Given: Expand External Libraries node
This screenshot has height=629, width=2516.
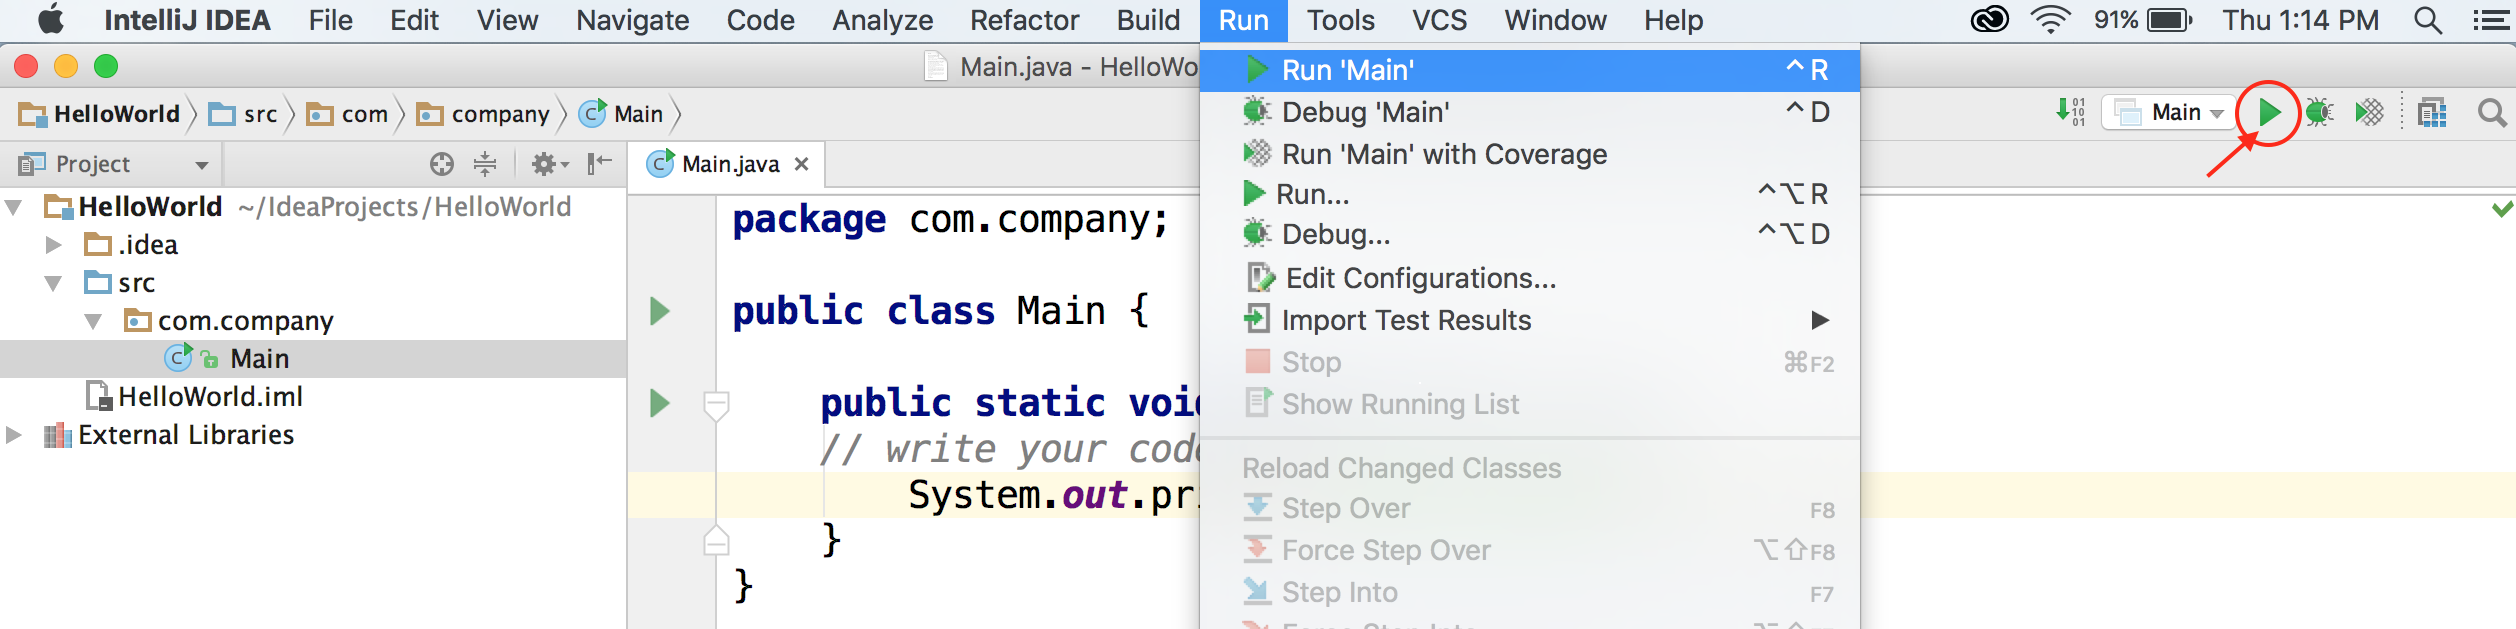Looking at the screenshot, I should [14, 435].
